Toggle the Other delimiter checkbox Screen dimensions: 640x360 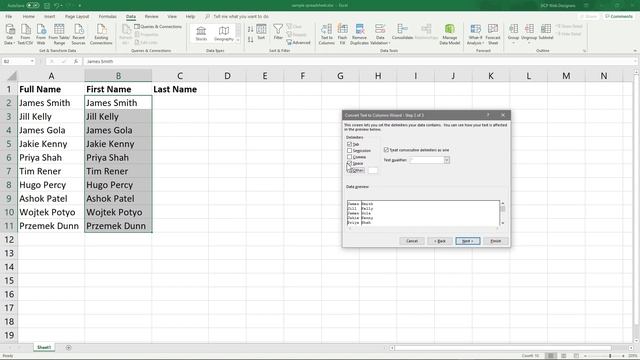point(349,170)
